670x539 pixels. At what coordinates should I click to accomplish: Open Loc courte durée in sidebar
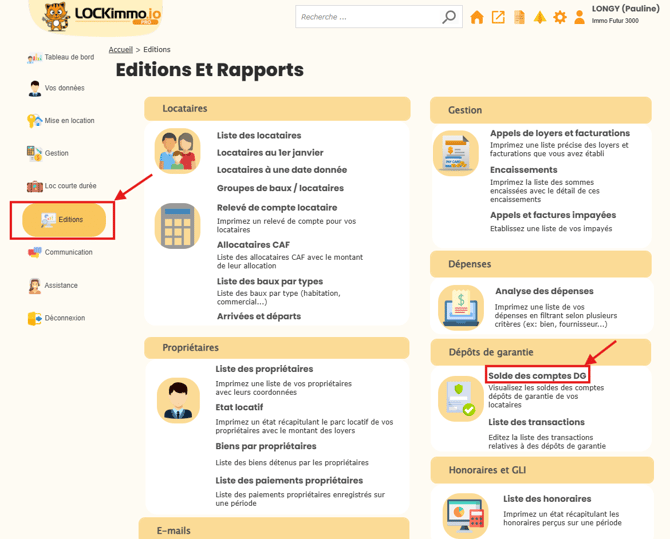coord(62,186)
